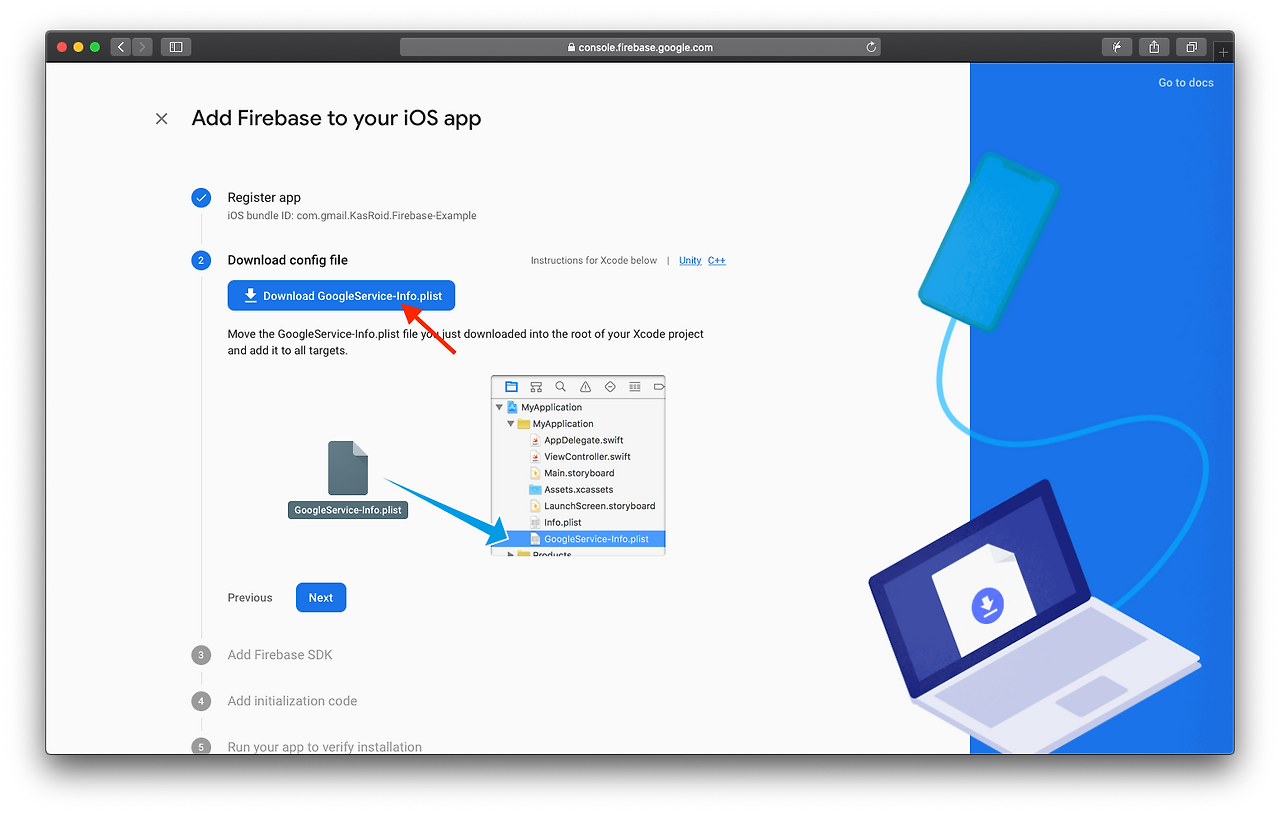Click the Xcode project navigator illustration

coord(578,465)
